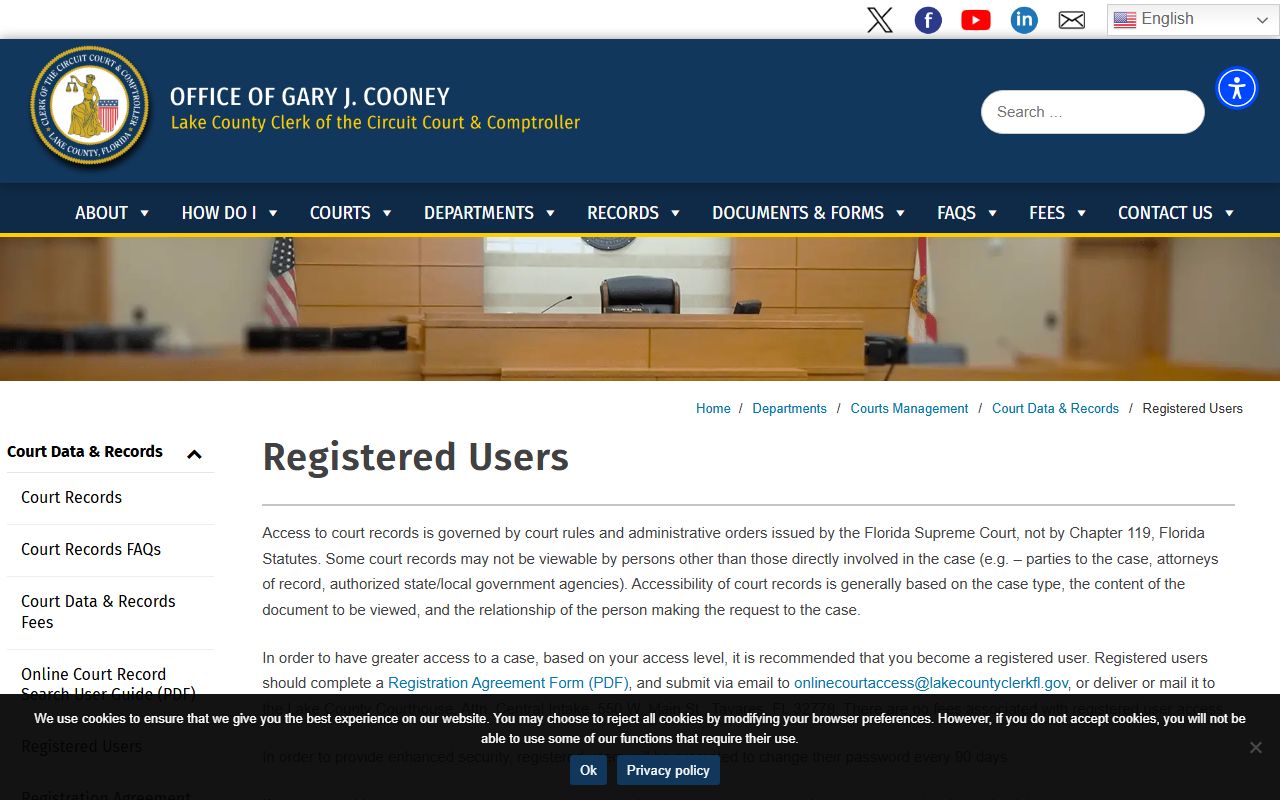This screenshot has height=800, width=1280.
Task: Click the courtroom banner image
Action: (x=640, y=309)
